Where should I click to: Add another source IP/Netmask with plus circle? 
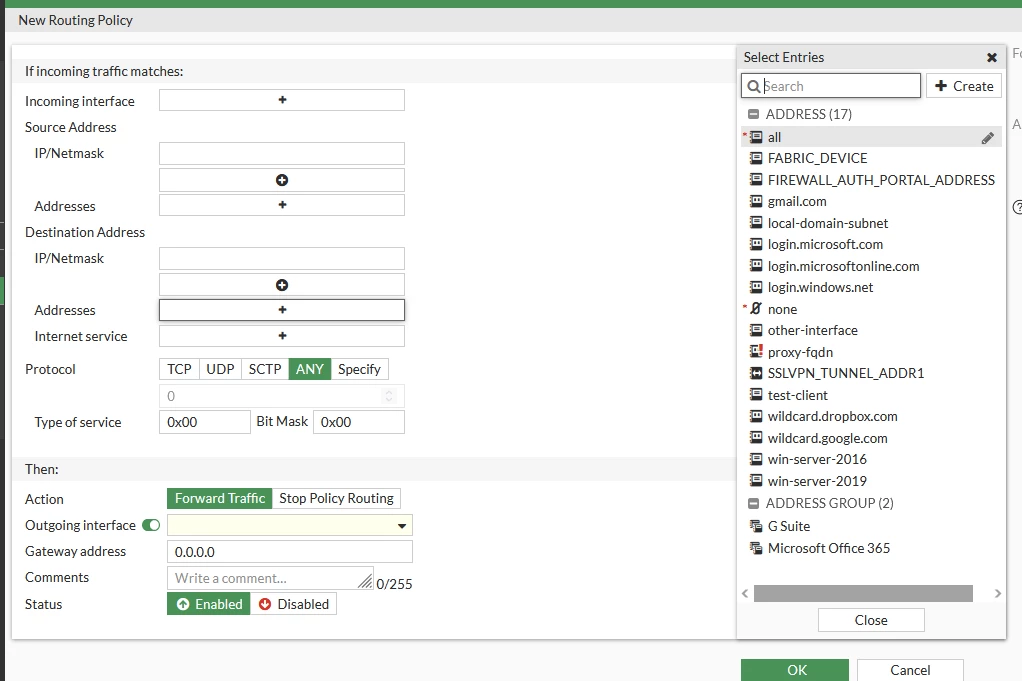(282, 180)
